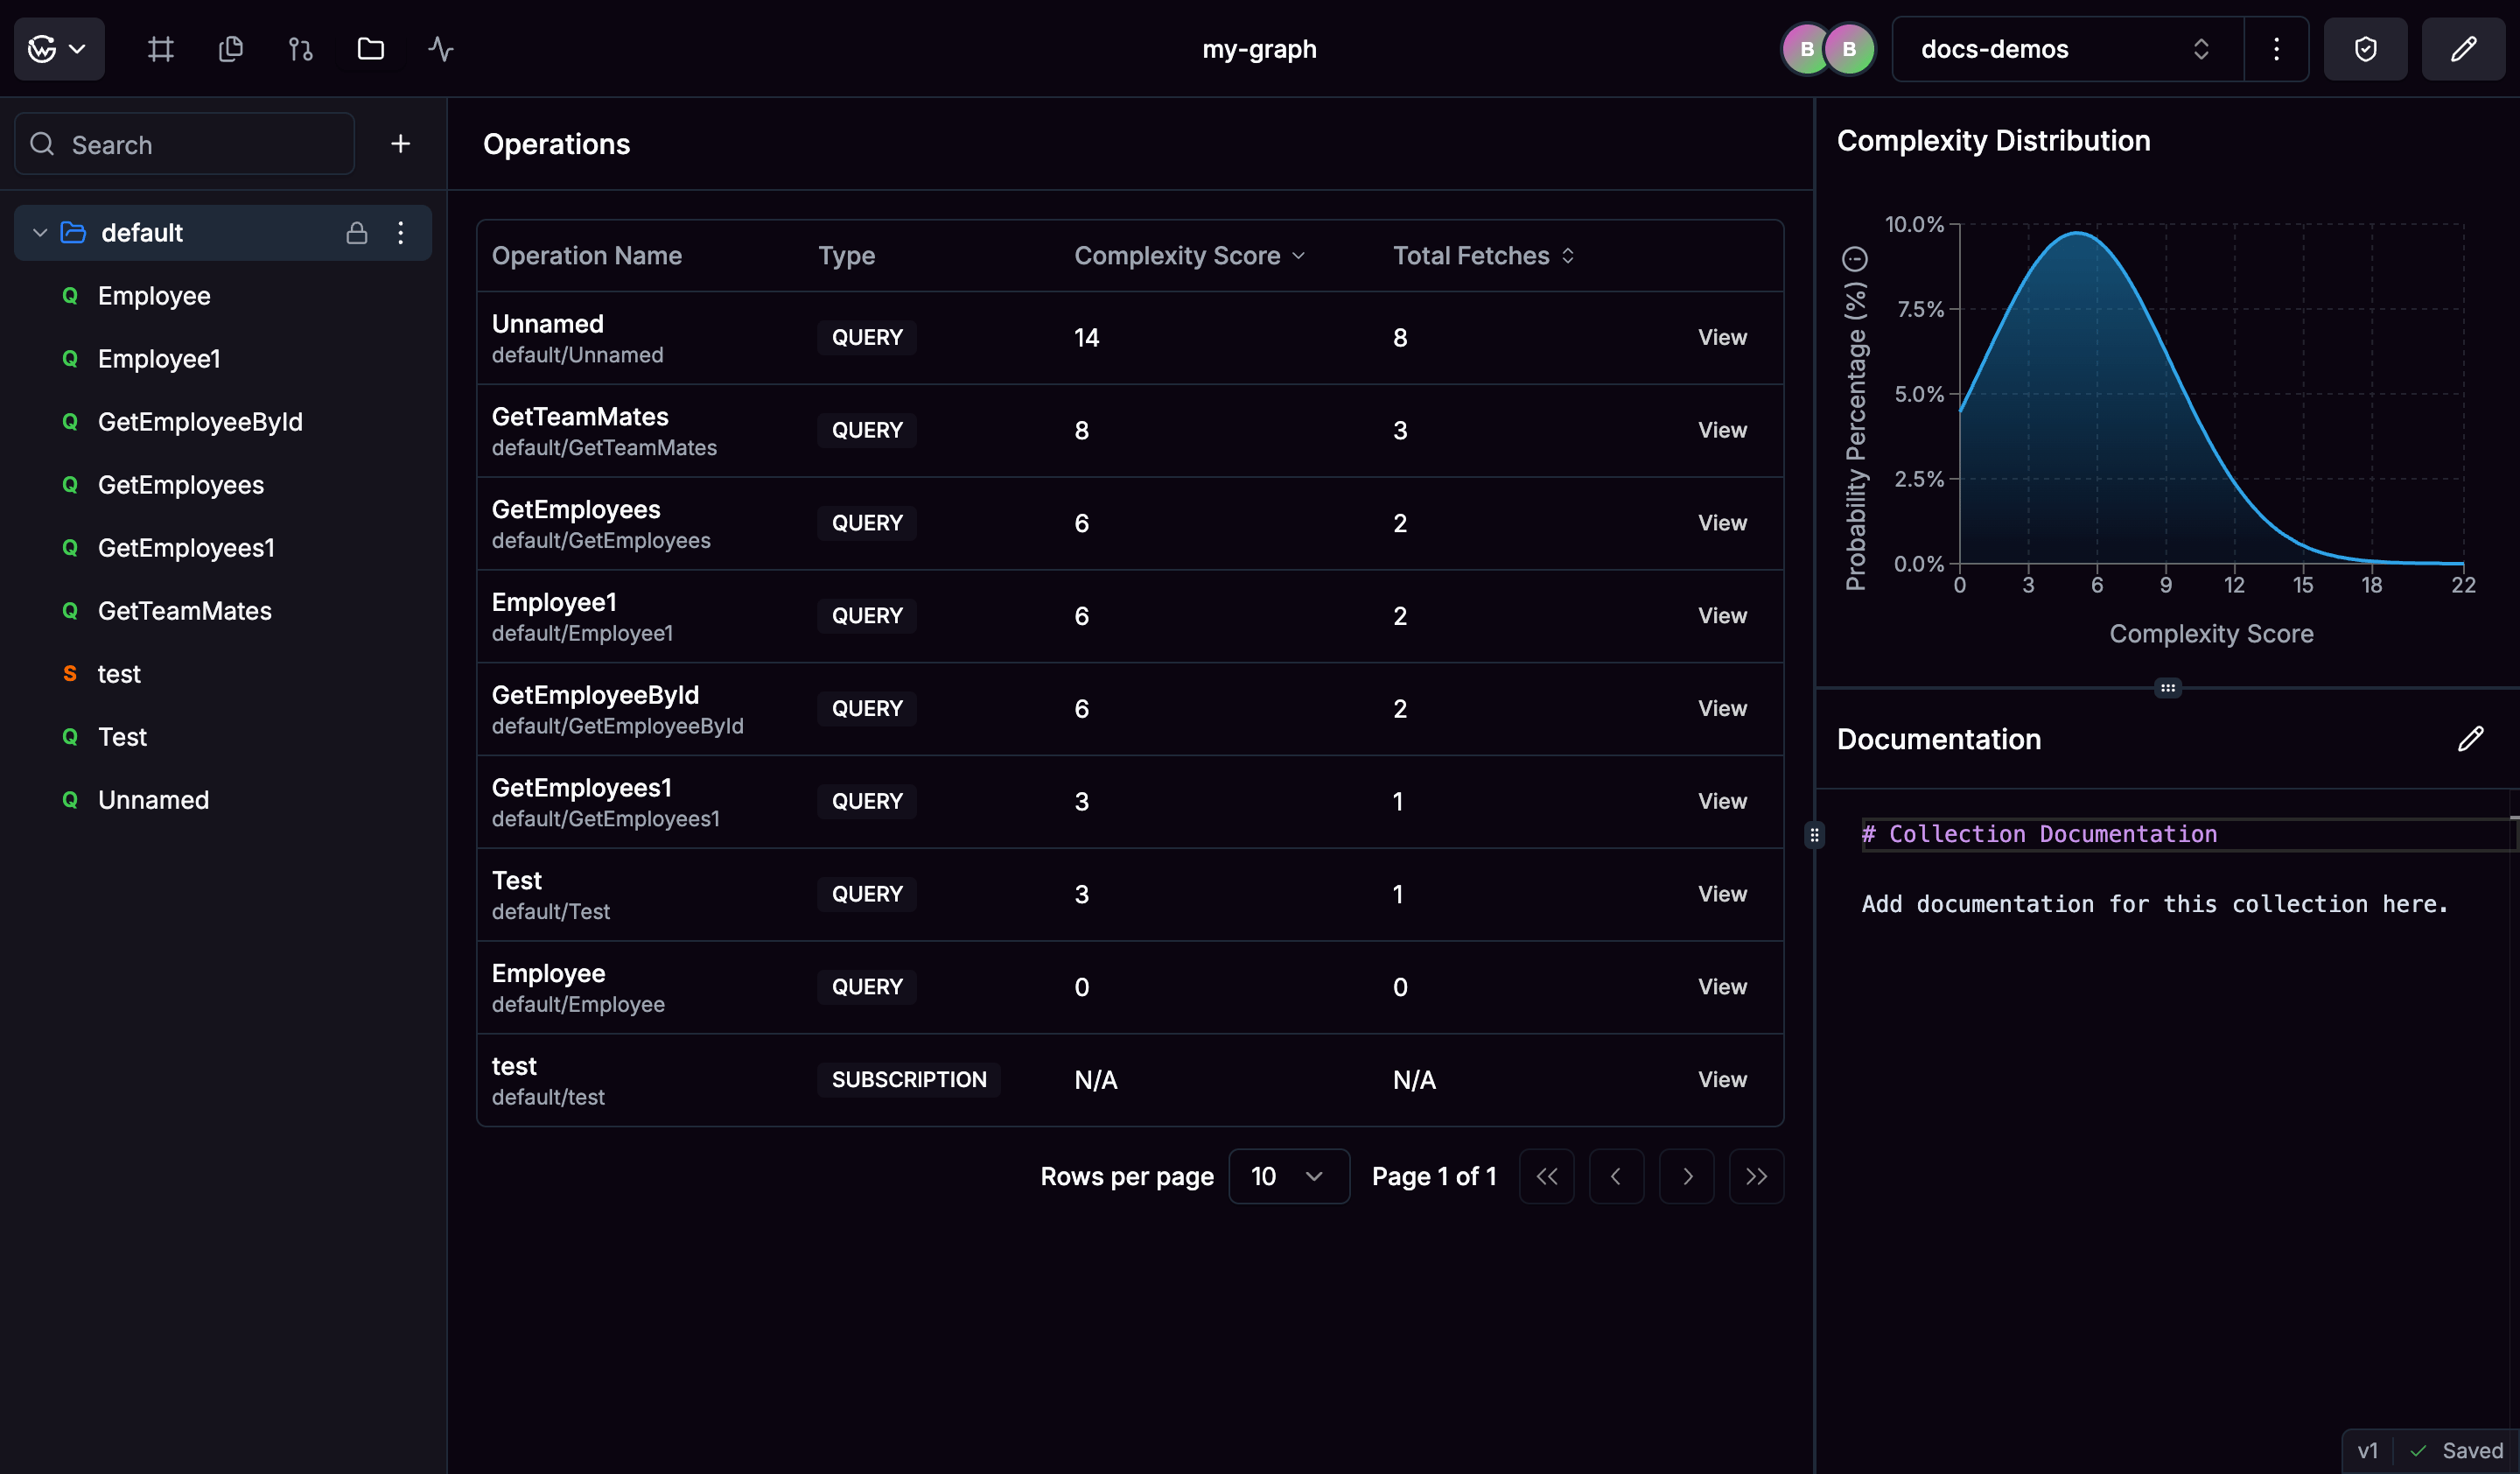Screen dimensions: 2520x1474
Task: View the GetEmployees1 operation row
Action: point(1722,801)
